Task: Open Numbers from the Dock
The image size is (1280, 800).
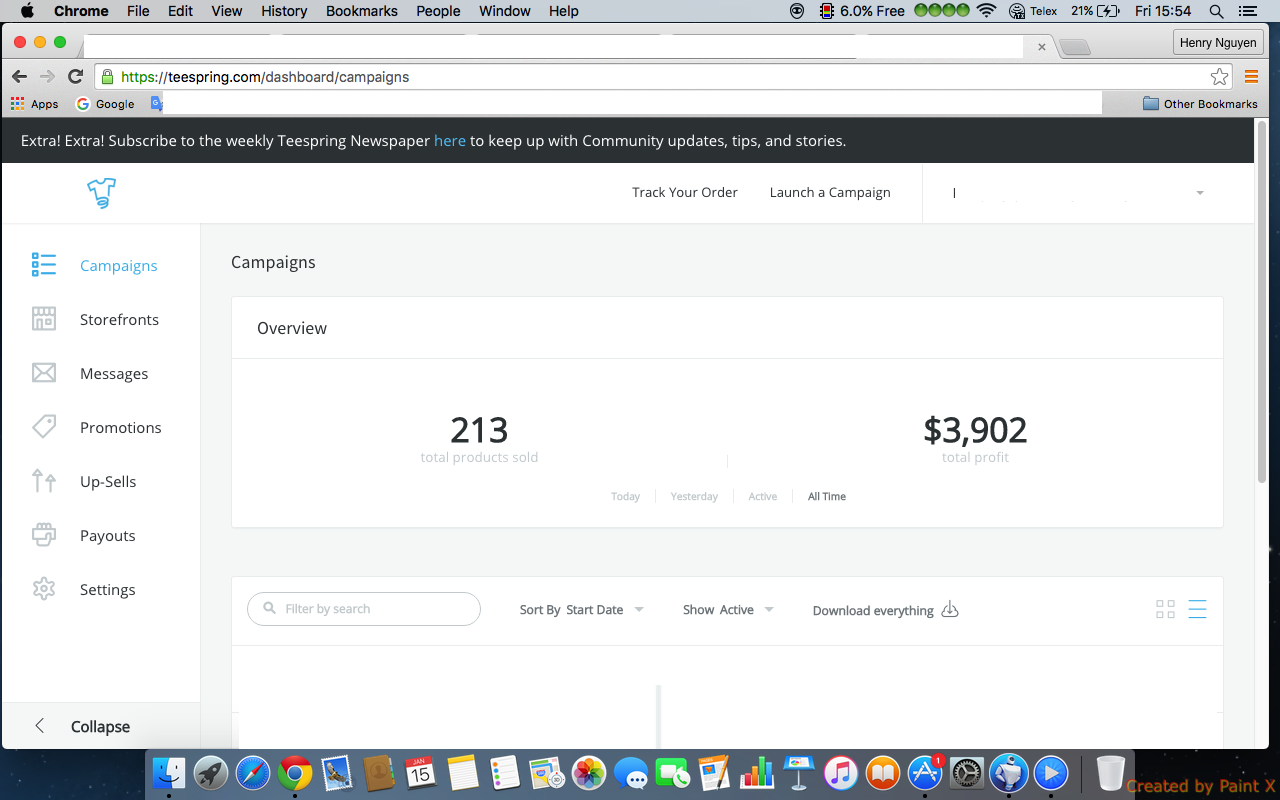Action: tap(757, 773)
